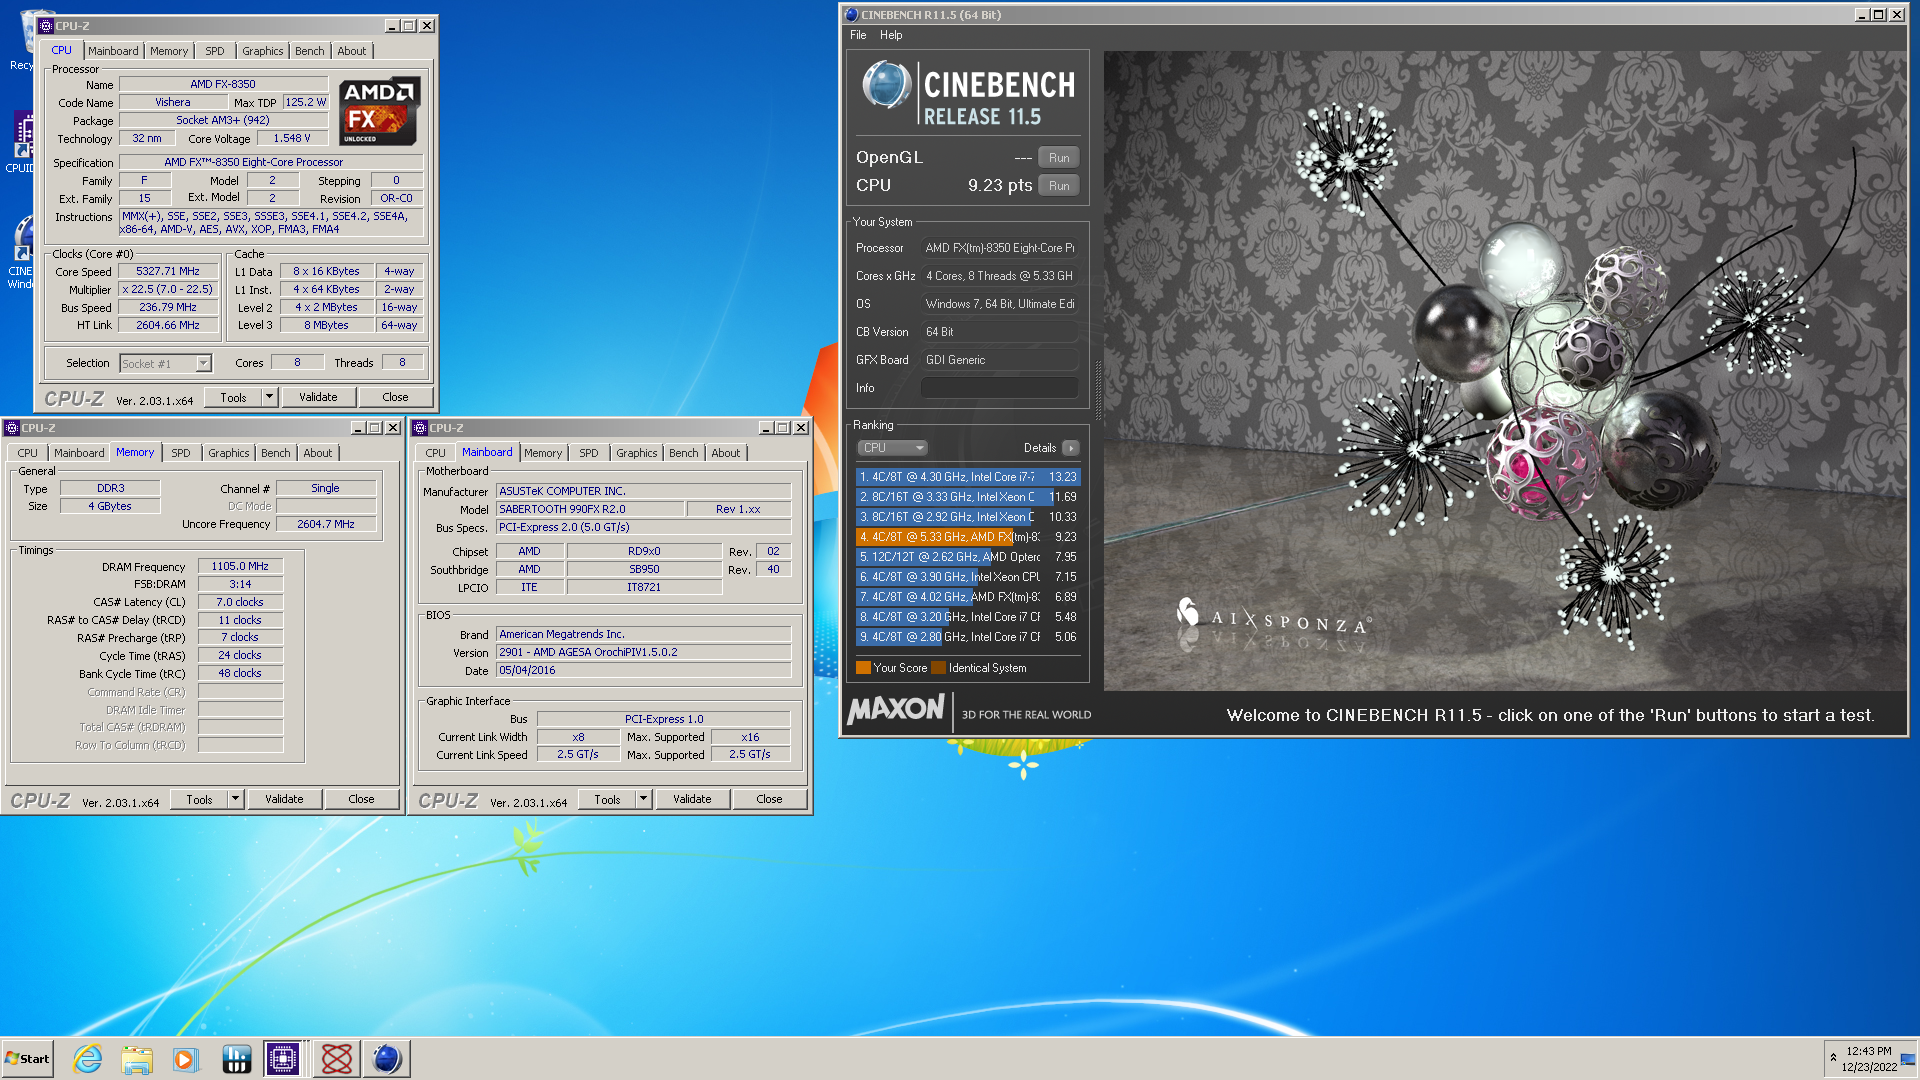Run the OpenGL test in Cinebench
The height and width of the screenshot is (1080, 1920).
coord(1059,158)
